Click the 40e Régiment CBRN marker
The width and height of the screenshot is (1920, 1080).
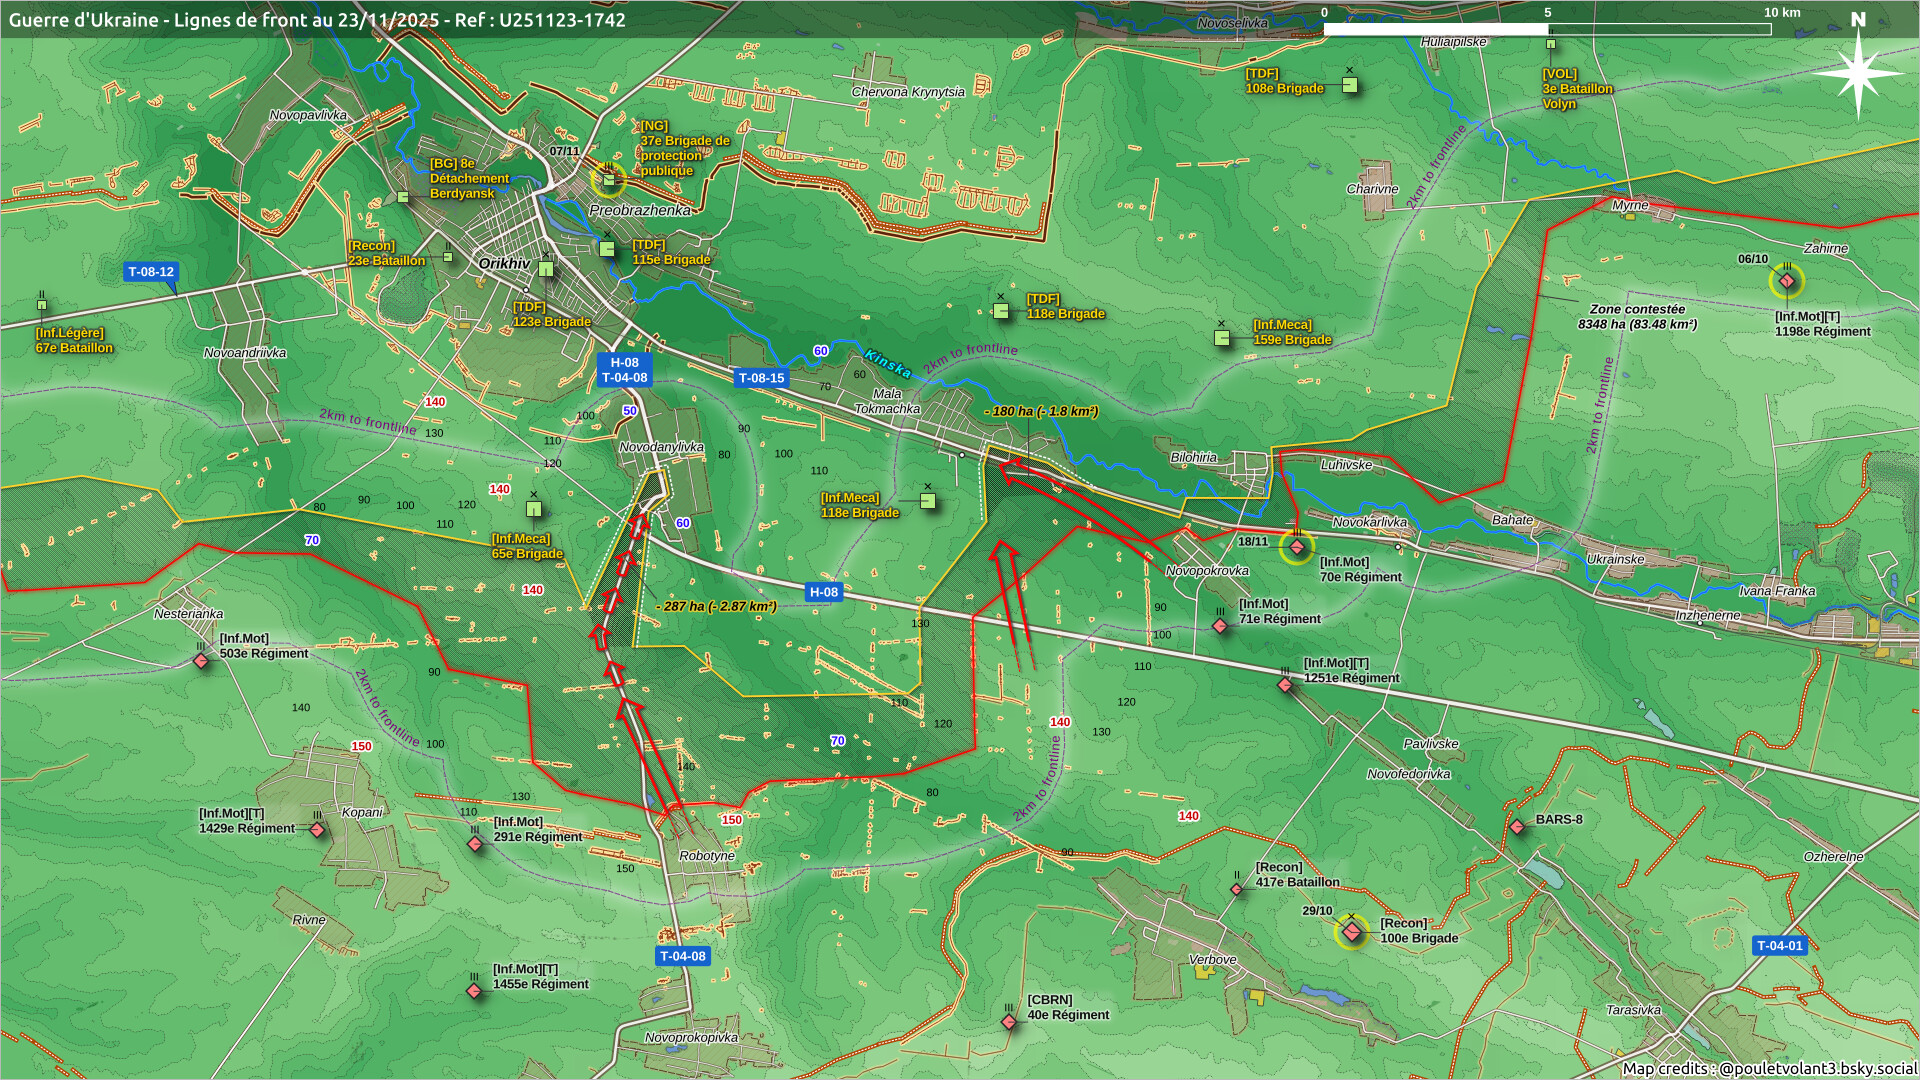[1009, 1022]
